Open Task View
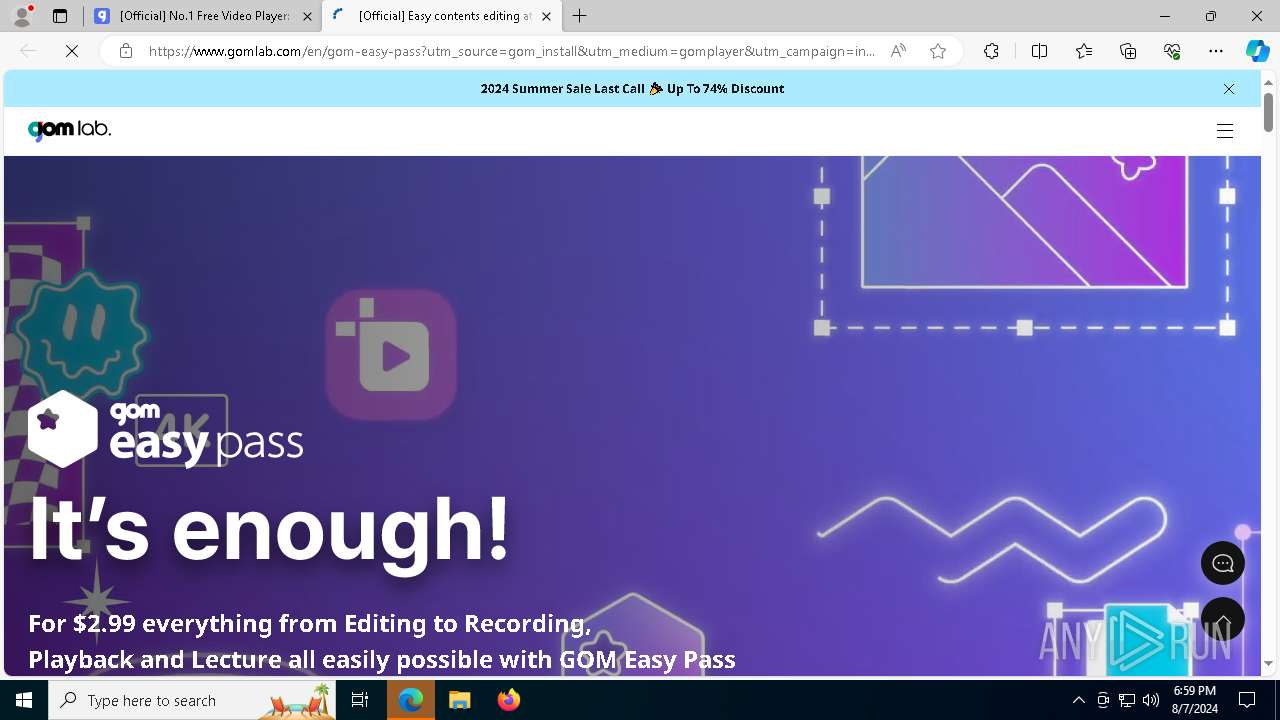 click(360, 700)
